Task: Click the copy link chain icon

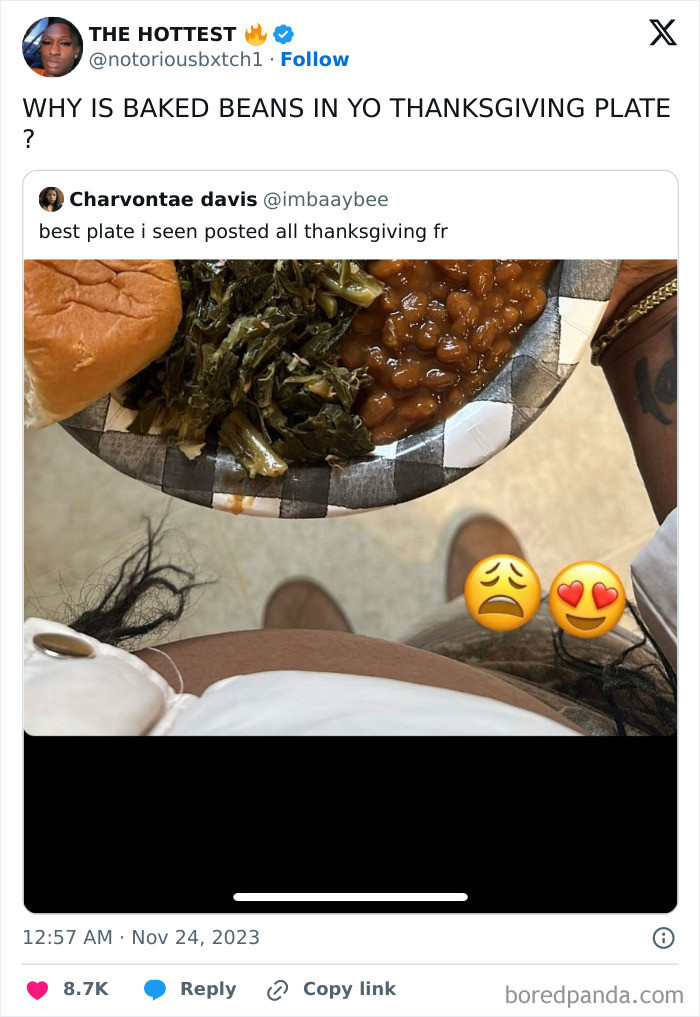Action: tap(277, 990)
